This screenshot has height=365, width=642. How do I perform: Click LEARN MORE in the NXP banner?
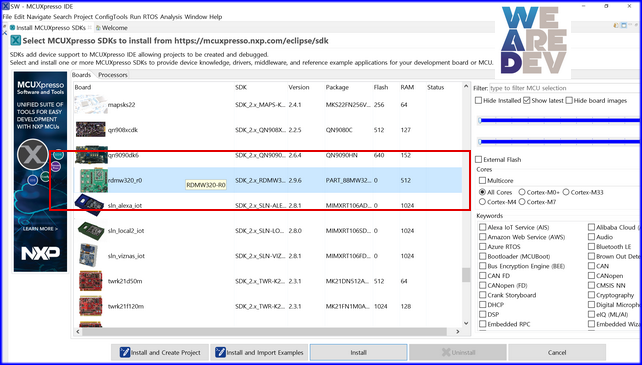tap(40, 229)
